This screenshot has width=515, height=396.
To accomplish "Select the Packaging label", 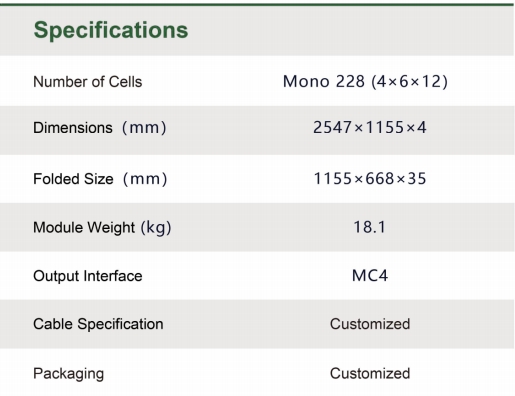I will click(69, 374).
